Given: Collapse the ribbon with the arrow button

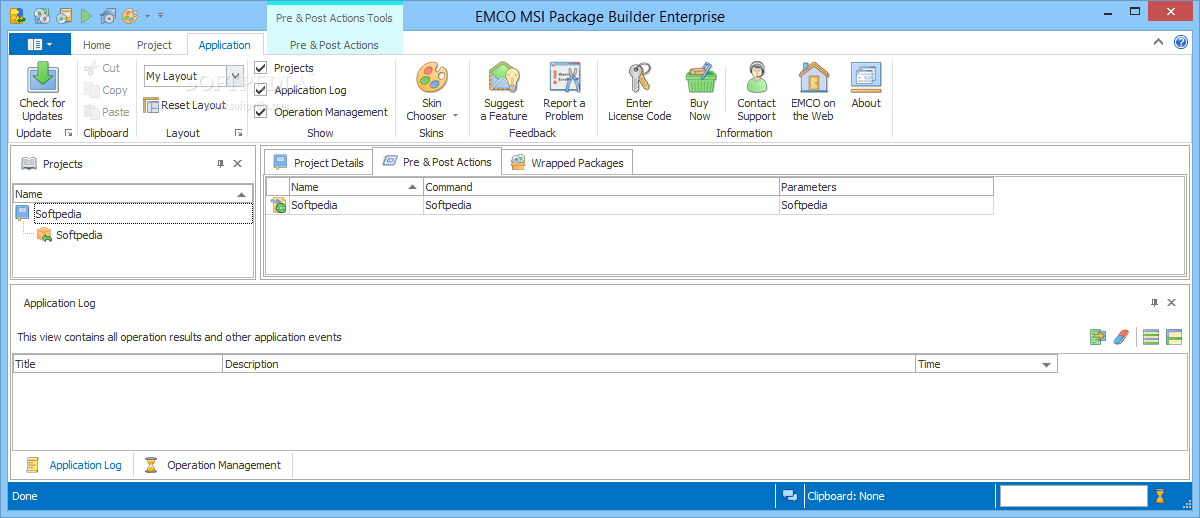Looking at the screenshot, I should (1158, 42).
